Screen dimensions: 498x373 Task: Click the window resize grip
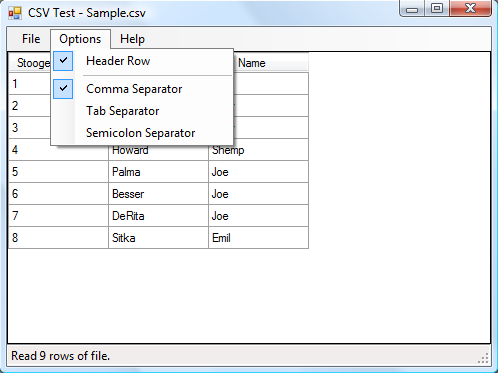484,358
